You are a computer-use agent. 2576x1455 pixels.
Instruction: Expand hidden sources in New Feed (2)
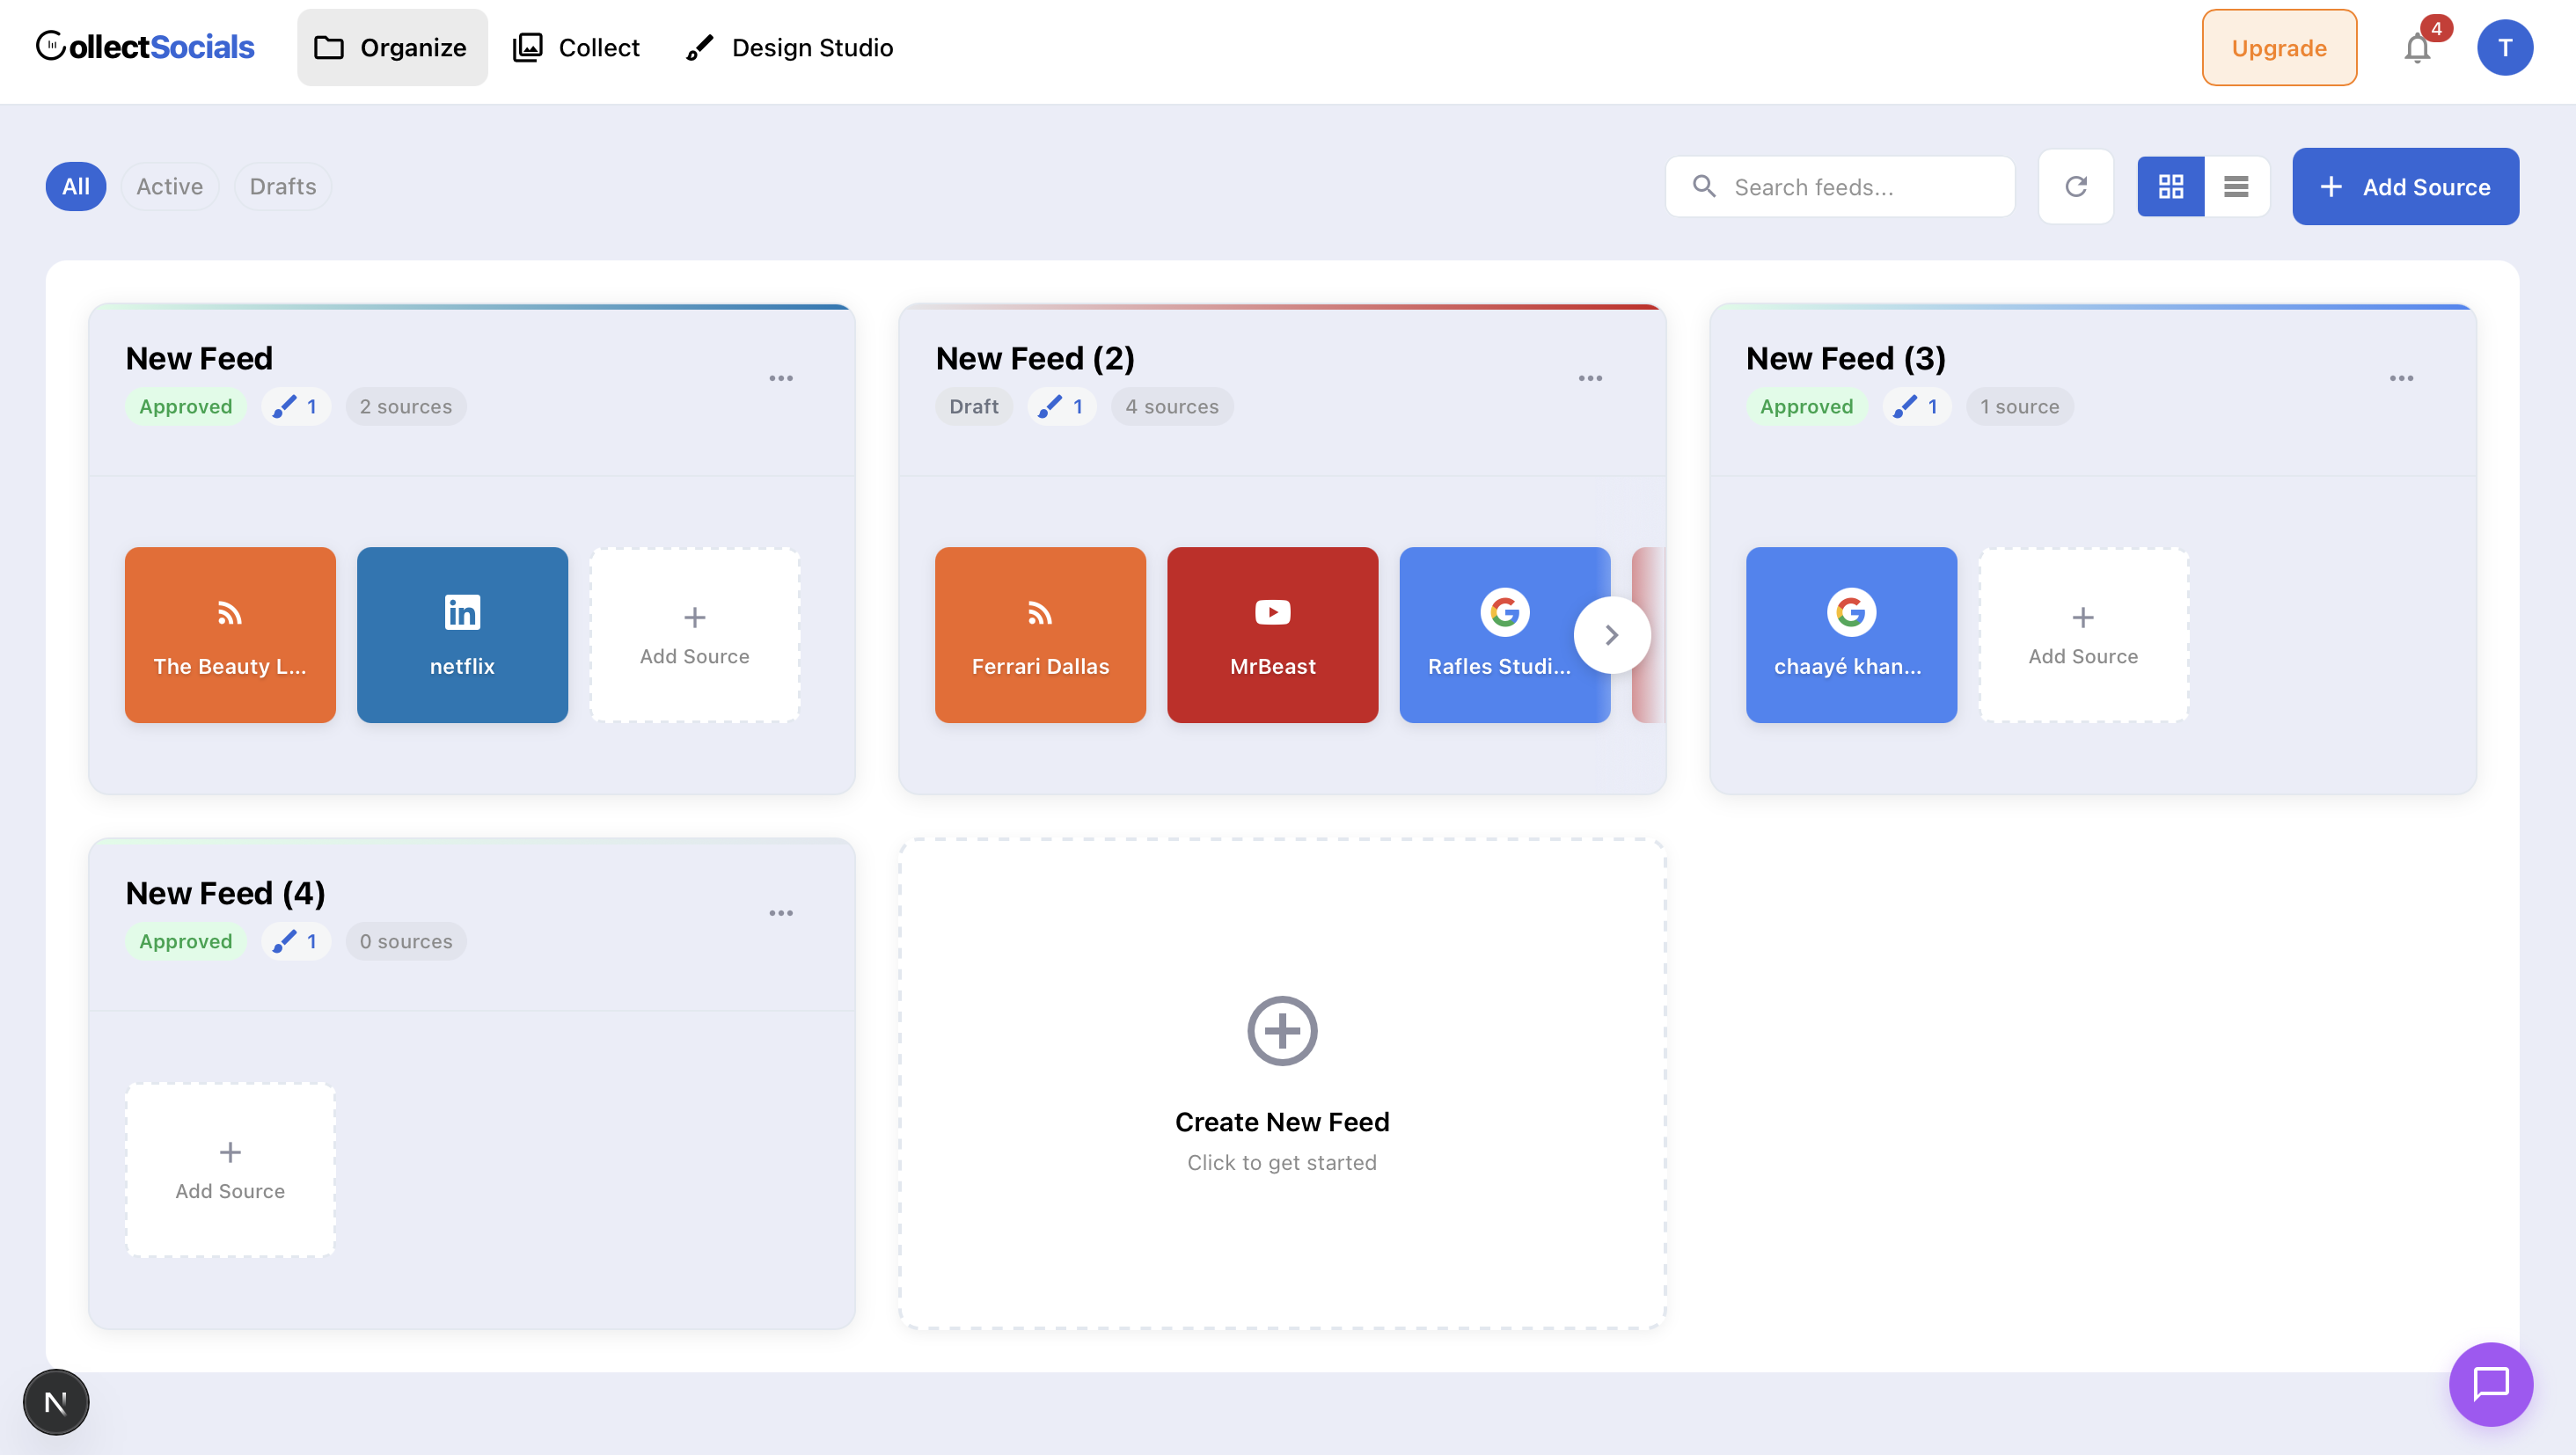coord(1611,634)
